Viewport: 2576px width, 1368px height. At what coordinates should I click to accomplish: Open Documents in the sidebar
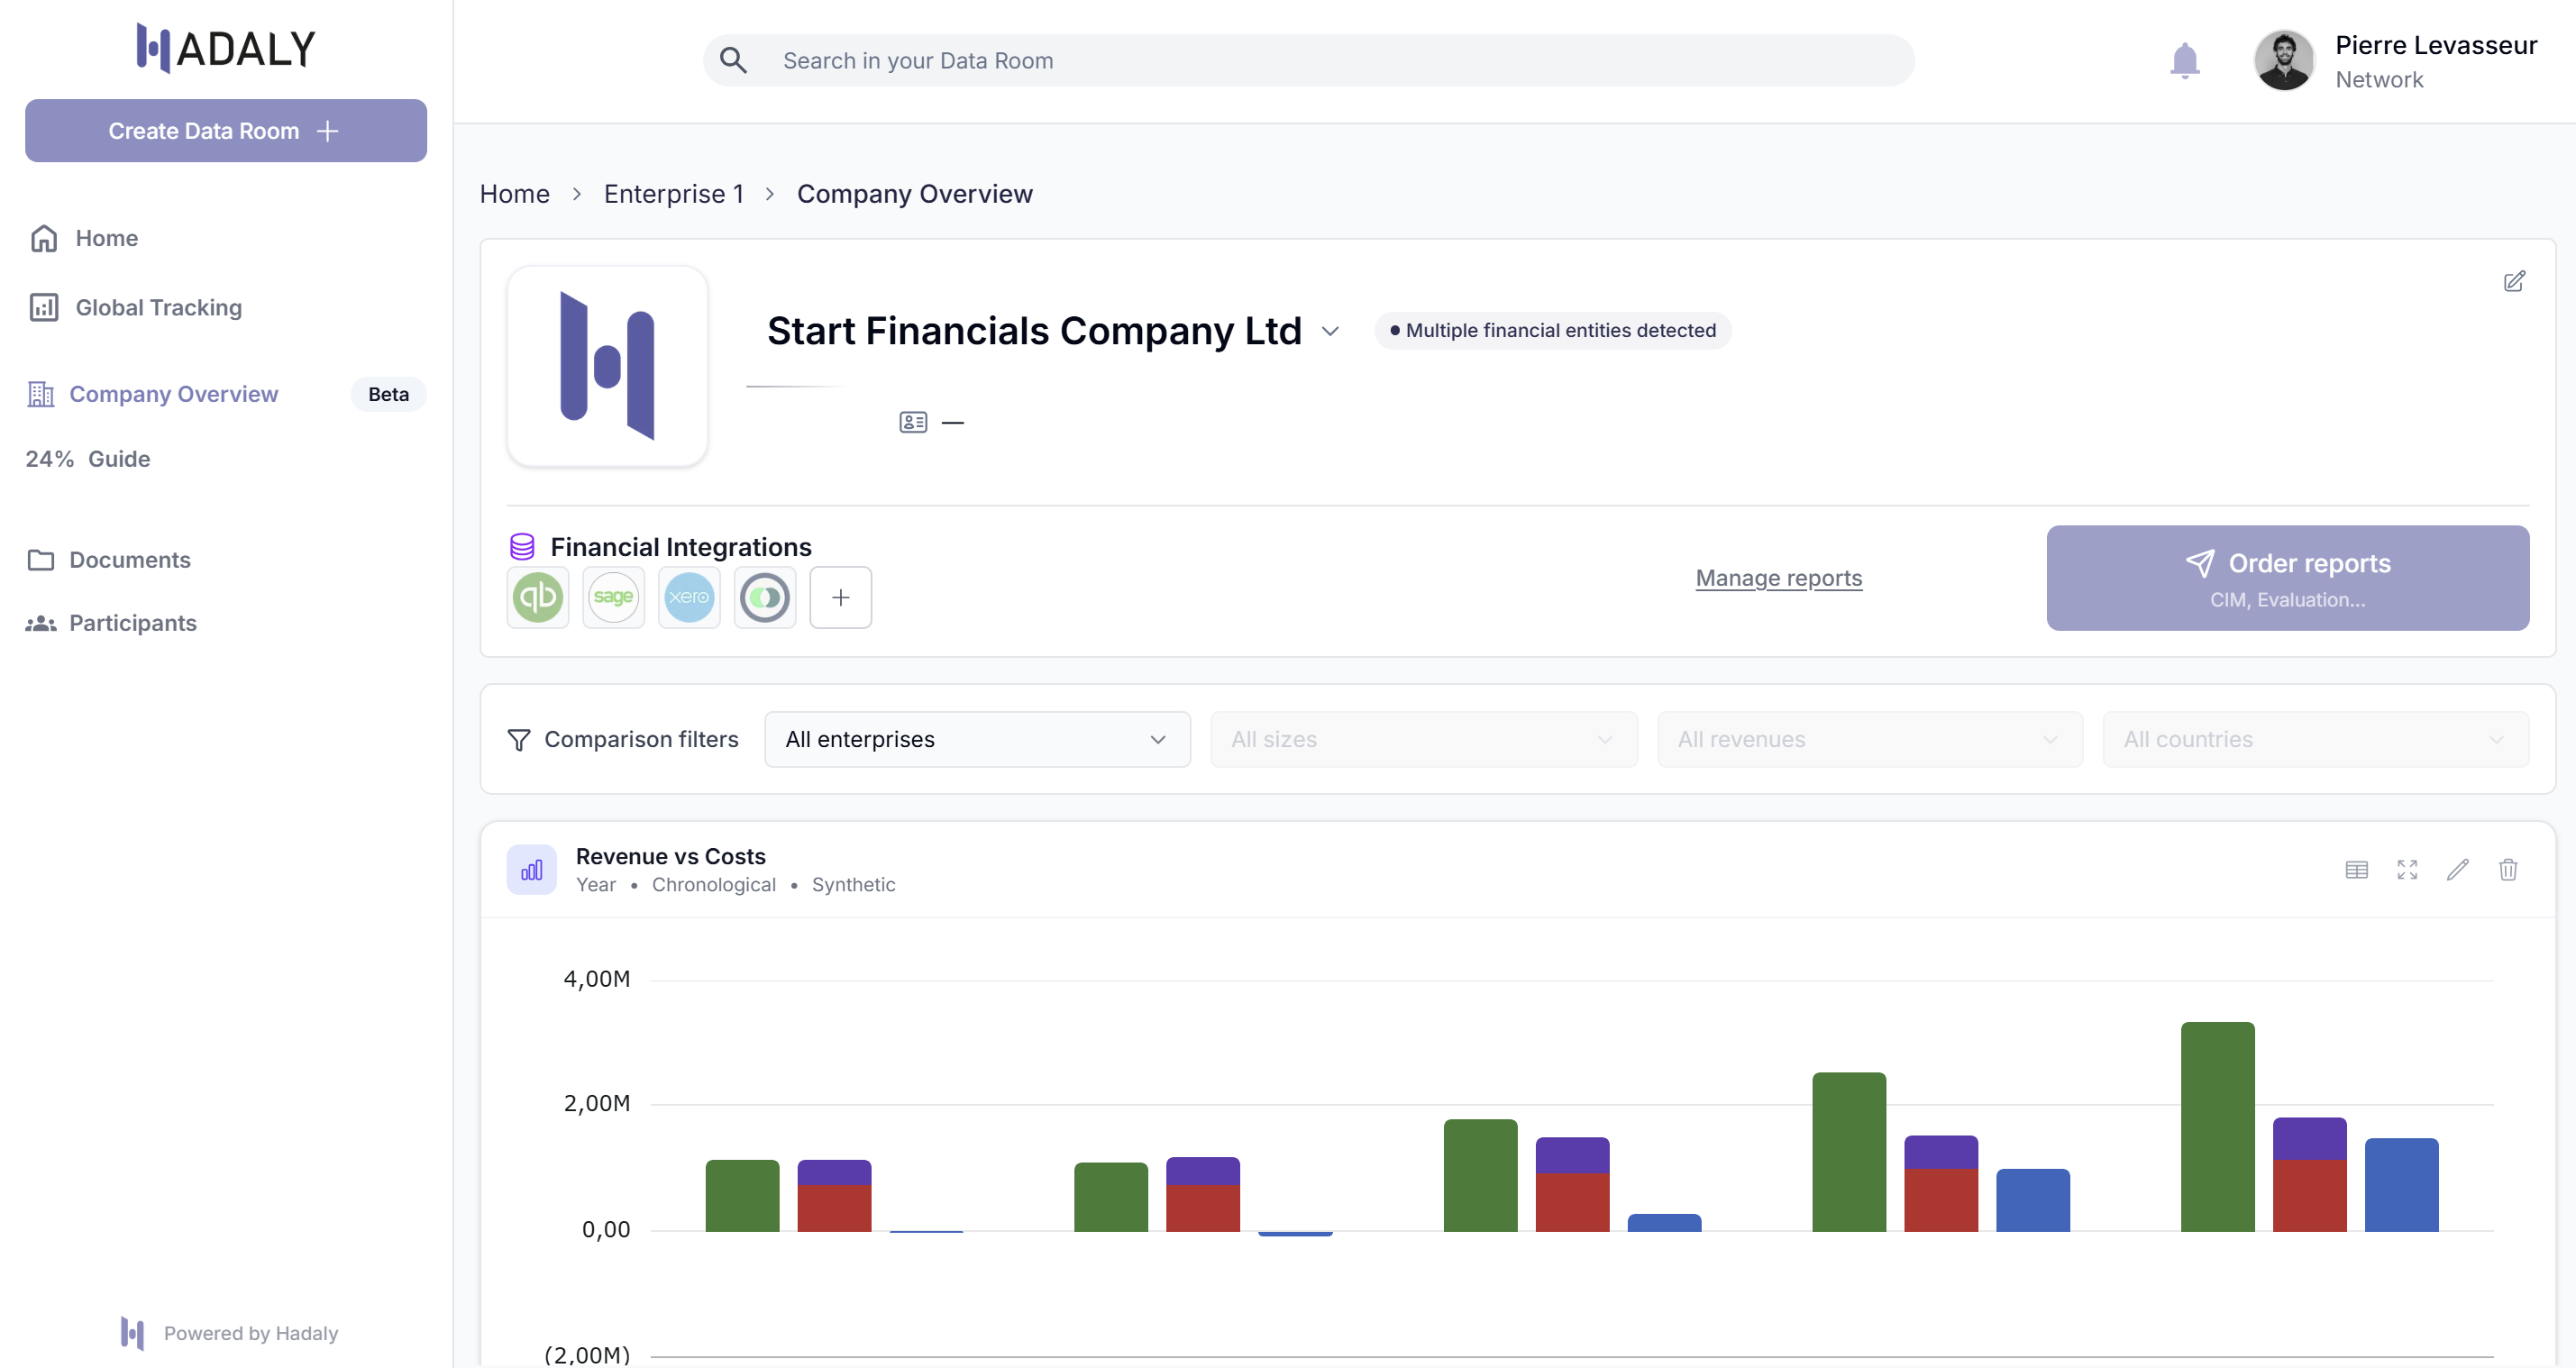pos(129,560)
